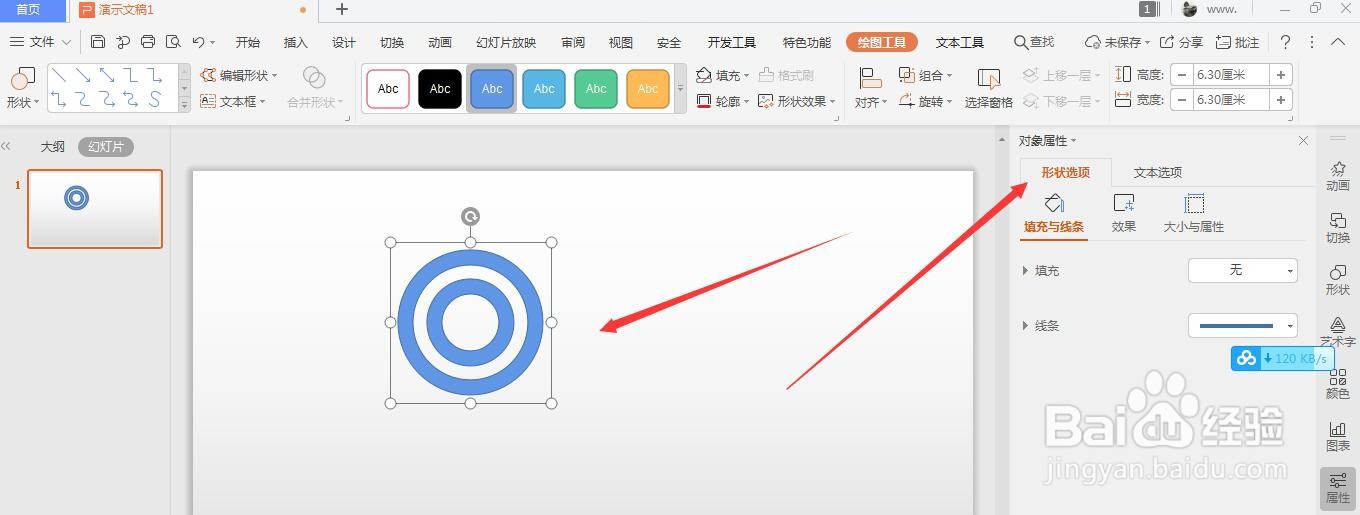Click 上移一层 bring forward

point(1061,75)
